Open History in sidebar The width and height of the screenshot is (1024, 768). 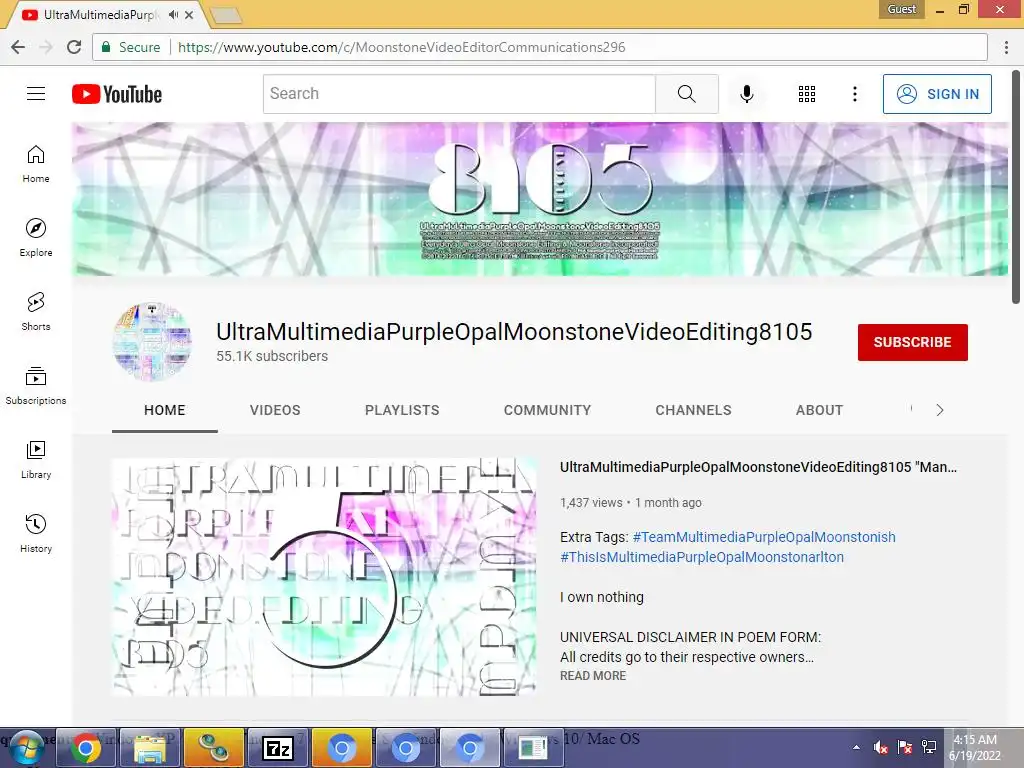click(x=36, y=534)
